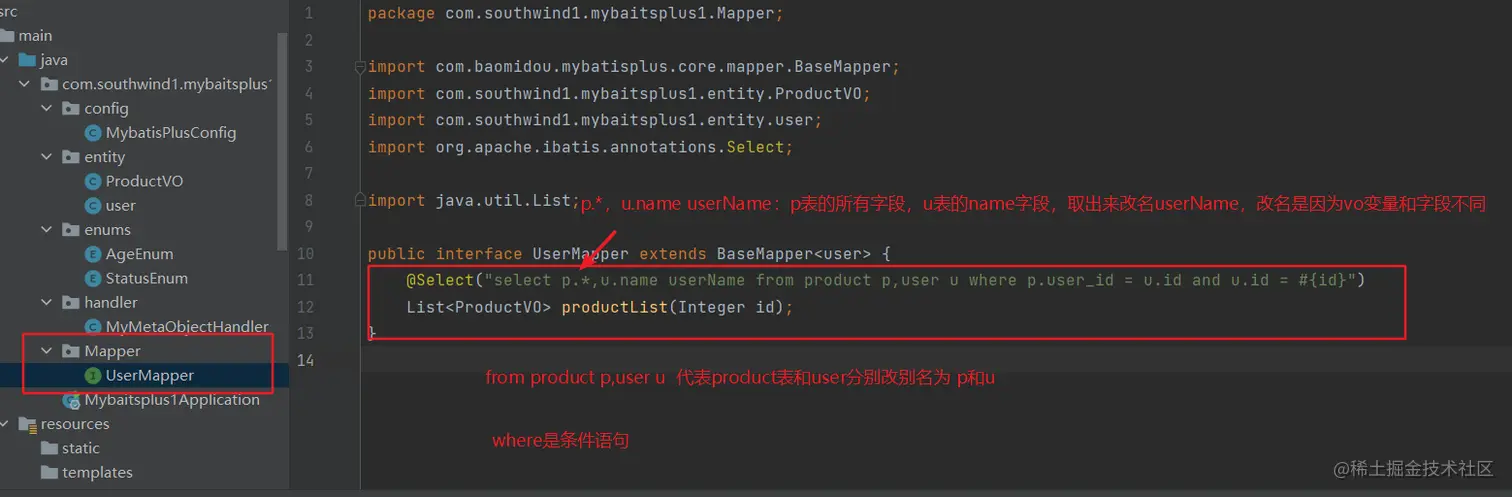Collapse the com.southwind1 package chevron
Screen dimensions: 1512x497
tap(25, 84)
